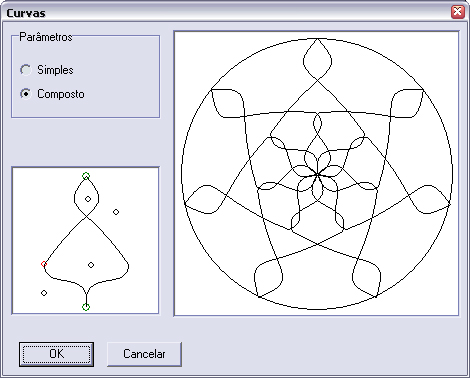Click control point in center of curve body

pos(91,265)
